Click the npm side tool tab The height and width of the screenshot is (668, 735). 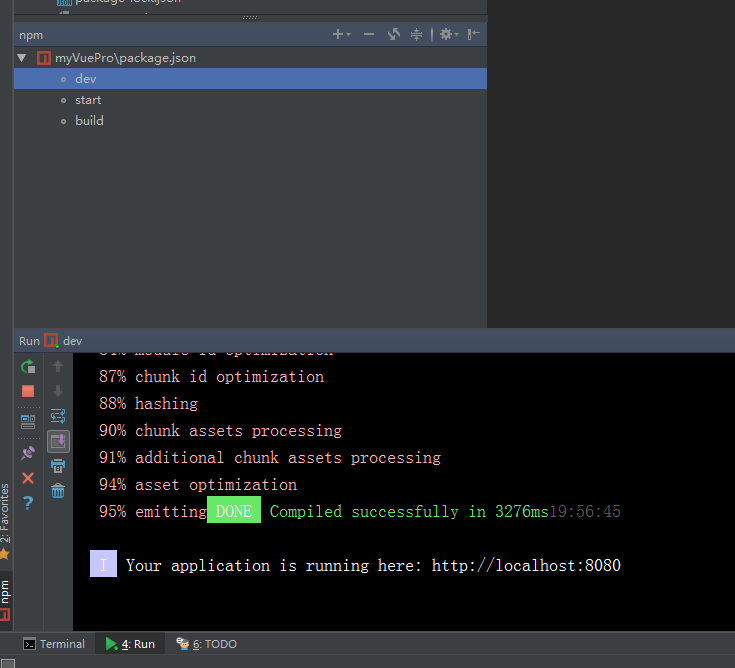(5, 601)
